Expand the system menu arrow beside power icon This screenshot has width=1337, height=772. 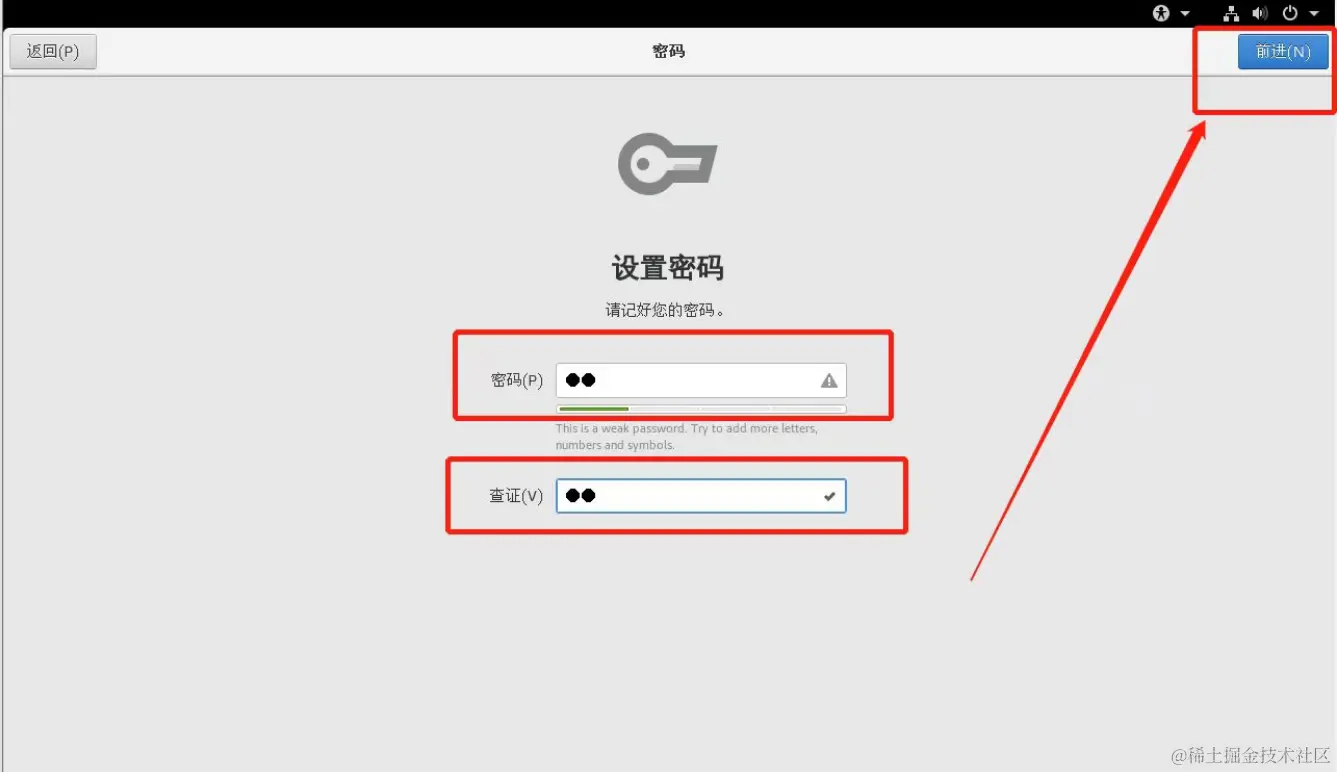click(1315, 14)
